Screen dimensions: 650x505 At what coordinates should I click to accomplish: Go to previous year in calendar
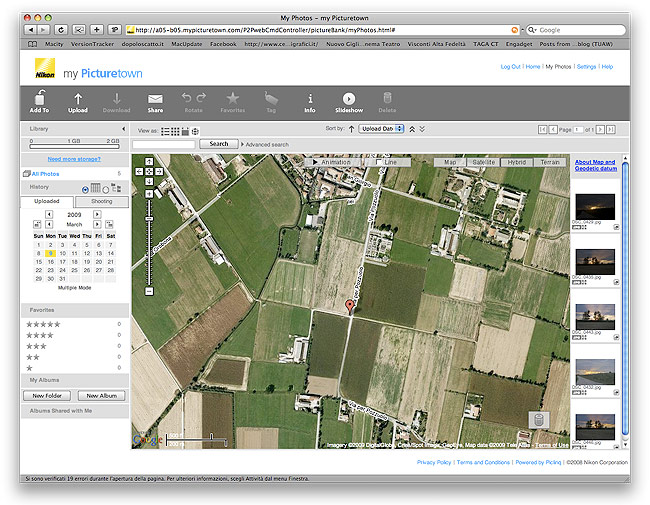49,214
